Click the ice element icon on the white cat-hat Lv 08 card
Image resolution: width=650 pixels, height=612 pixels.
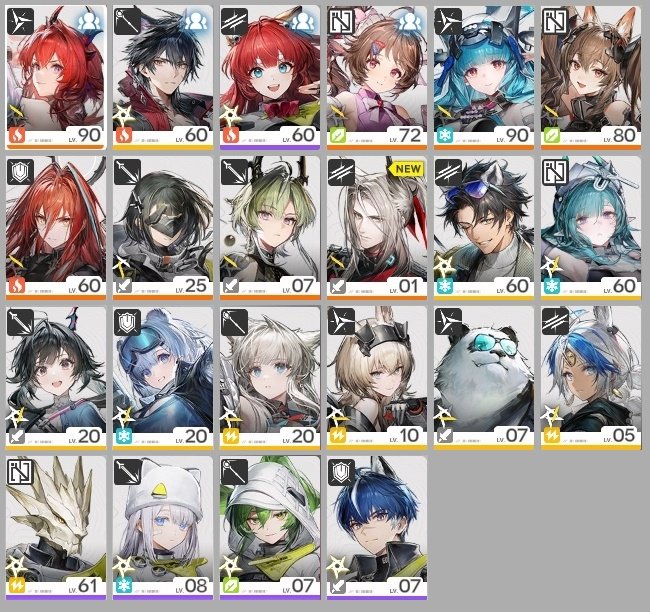click(x=124, y=586)
